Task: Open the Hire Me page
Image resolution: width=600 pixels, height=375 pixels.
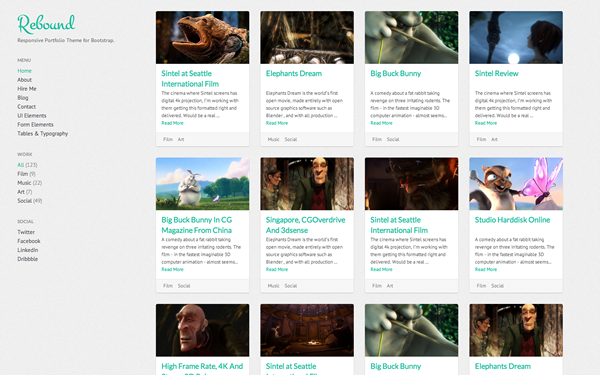Action: pos(27,89)
